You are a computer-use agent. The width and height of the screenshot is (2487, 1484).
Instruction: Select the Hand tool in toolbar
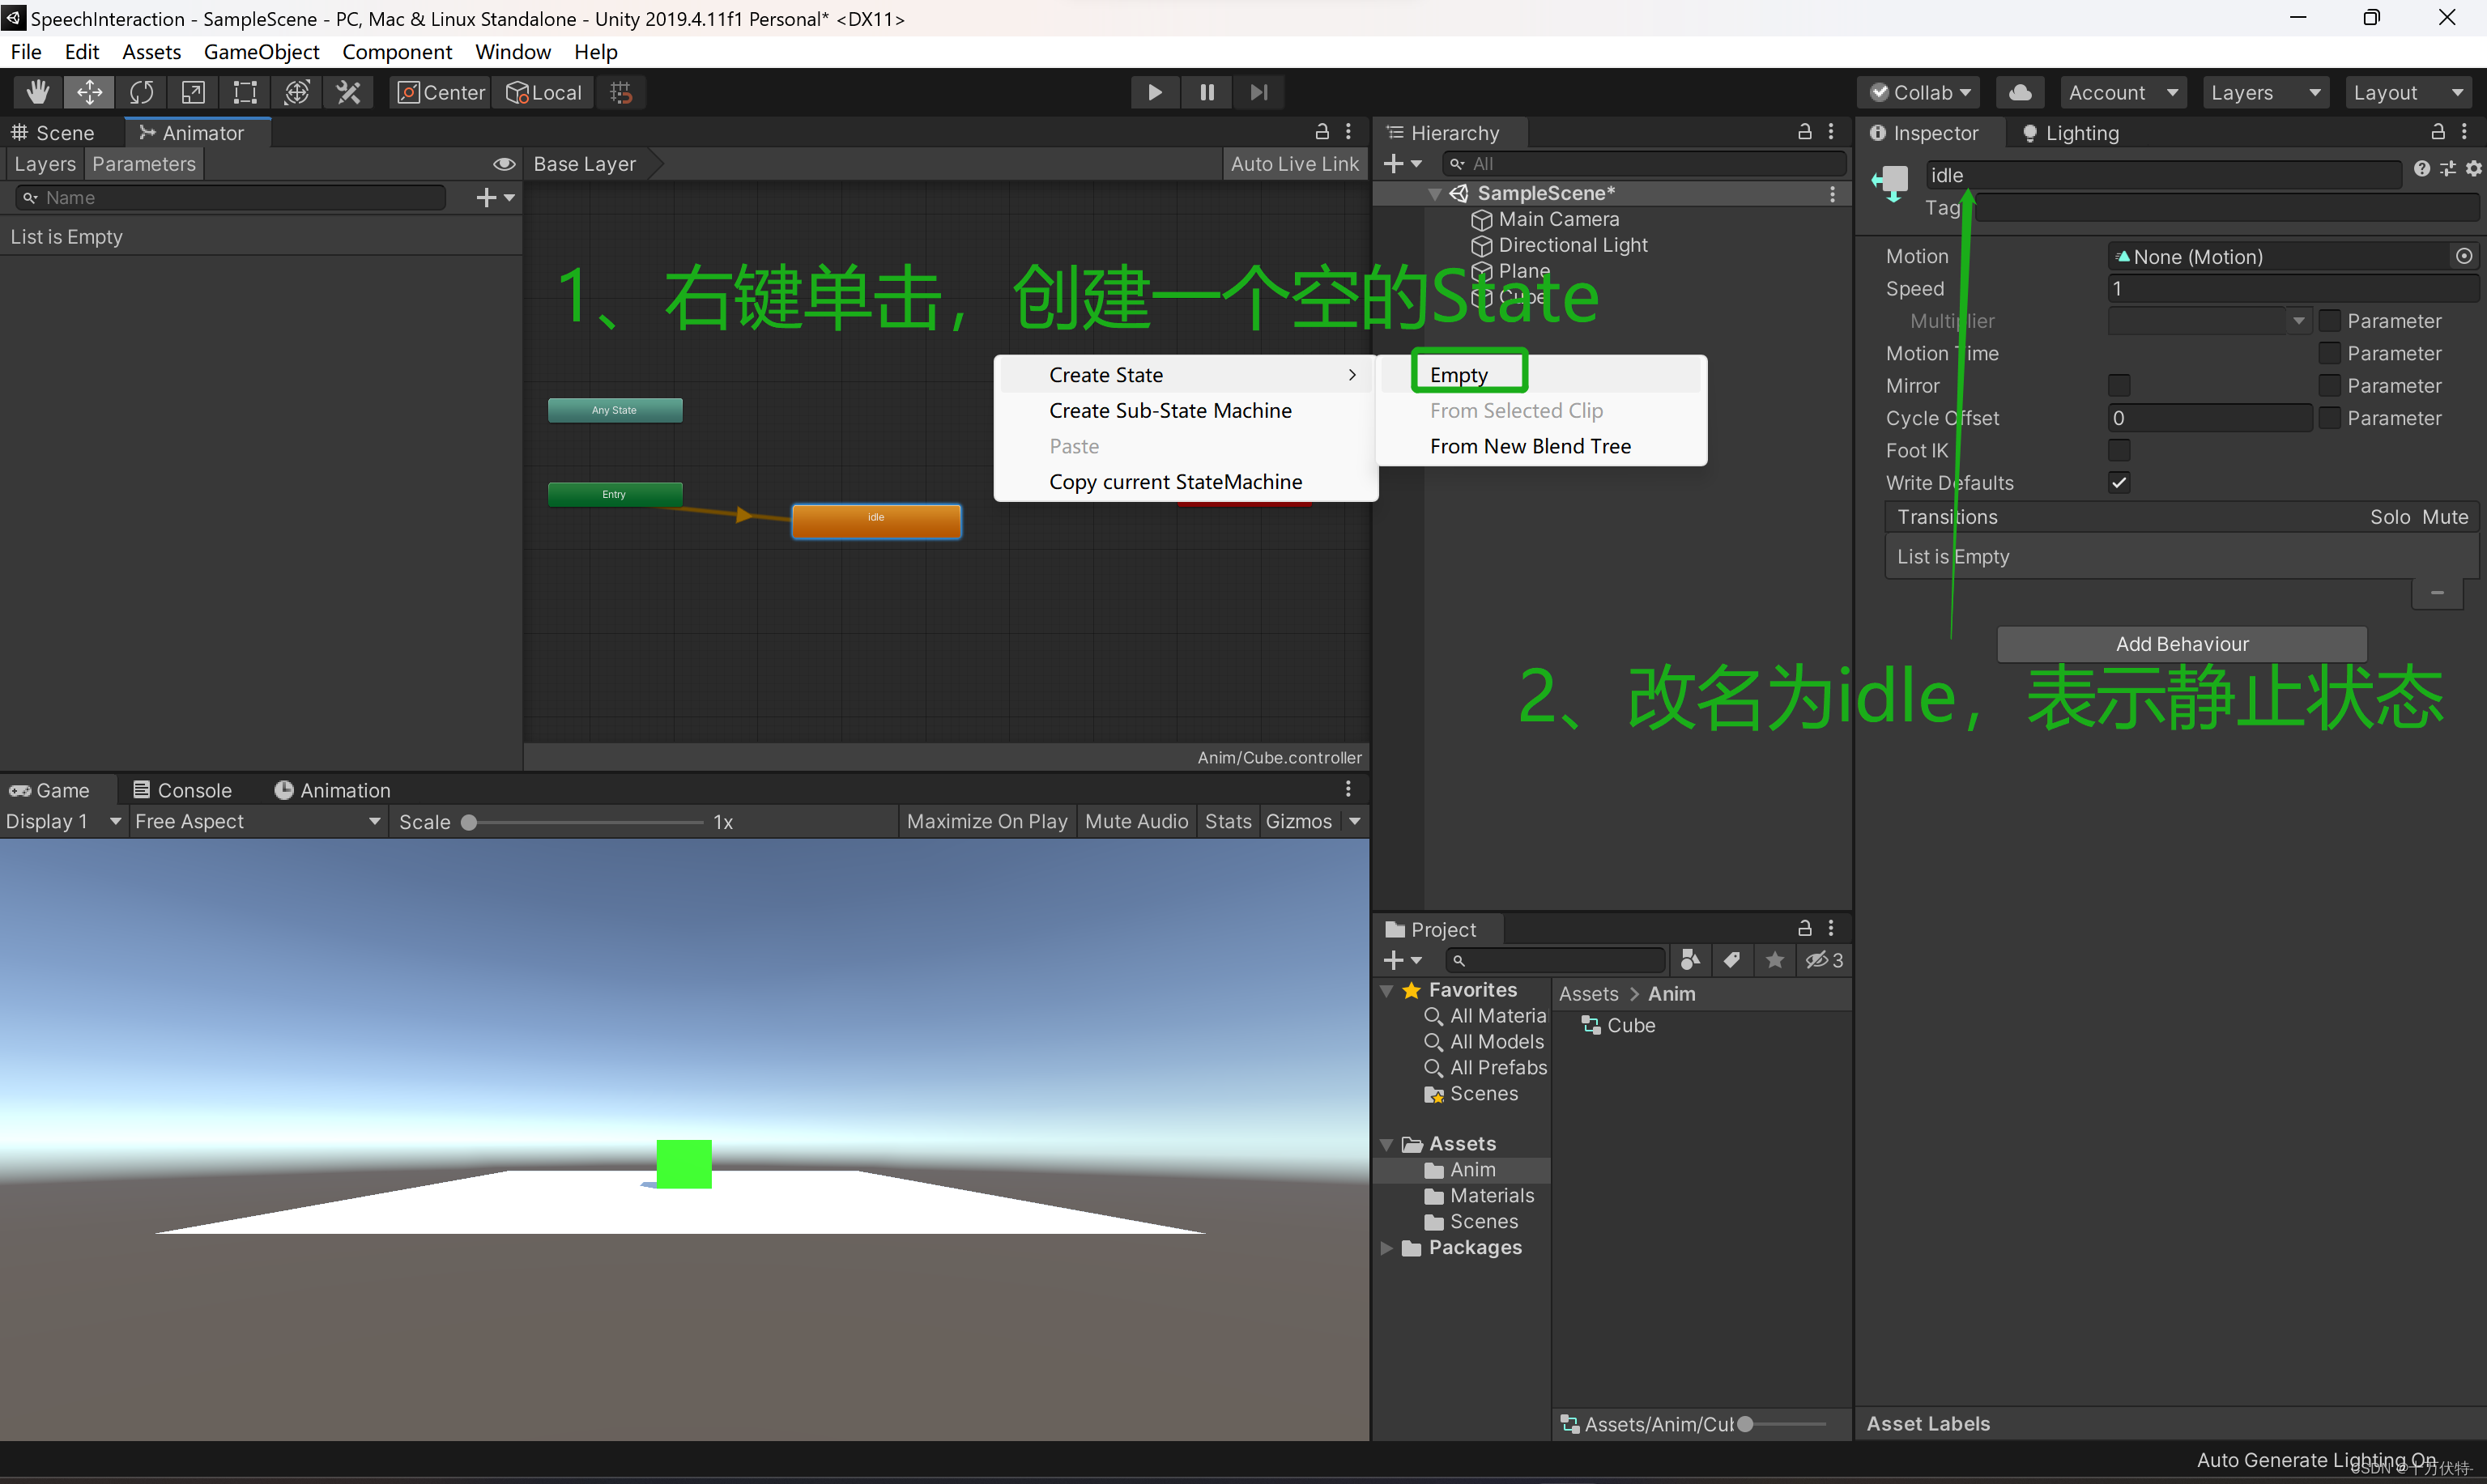point(38,92)
